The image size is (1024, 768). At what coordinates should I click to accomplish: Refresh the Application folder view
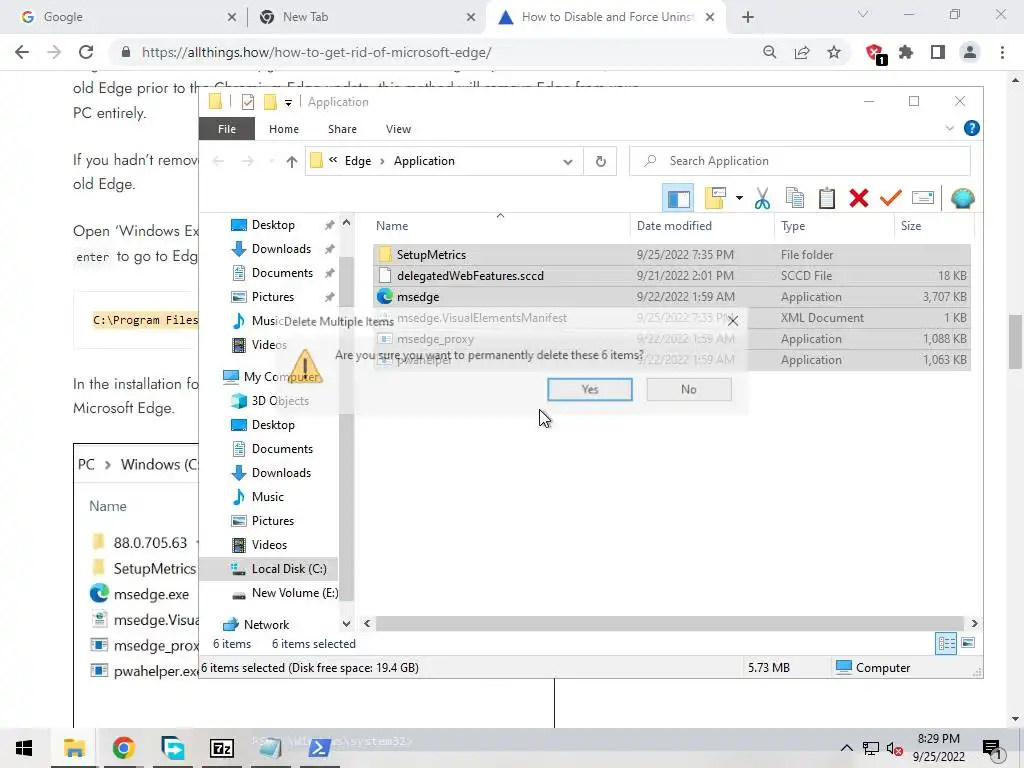pos(600,161)
